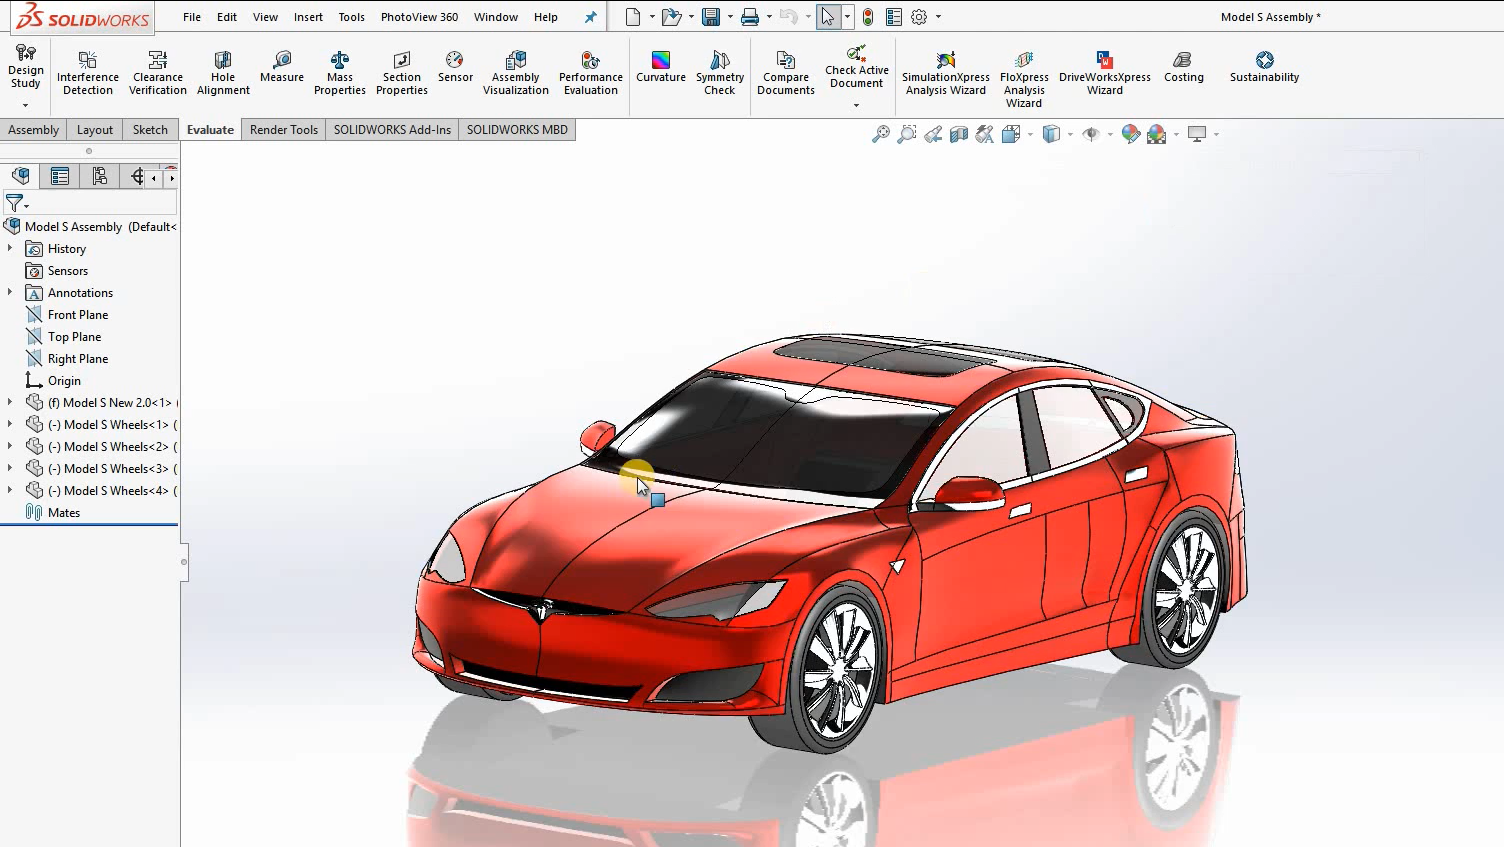Switch to the Render Tools tab
1504x847 pixels.
283,129
